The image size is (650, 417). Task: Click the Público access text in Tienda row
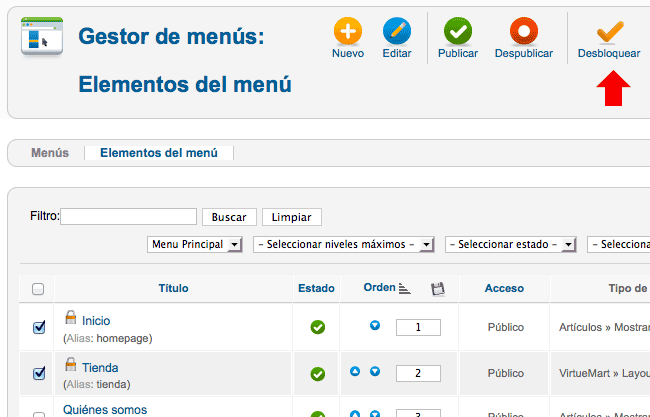506,373
